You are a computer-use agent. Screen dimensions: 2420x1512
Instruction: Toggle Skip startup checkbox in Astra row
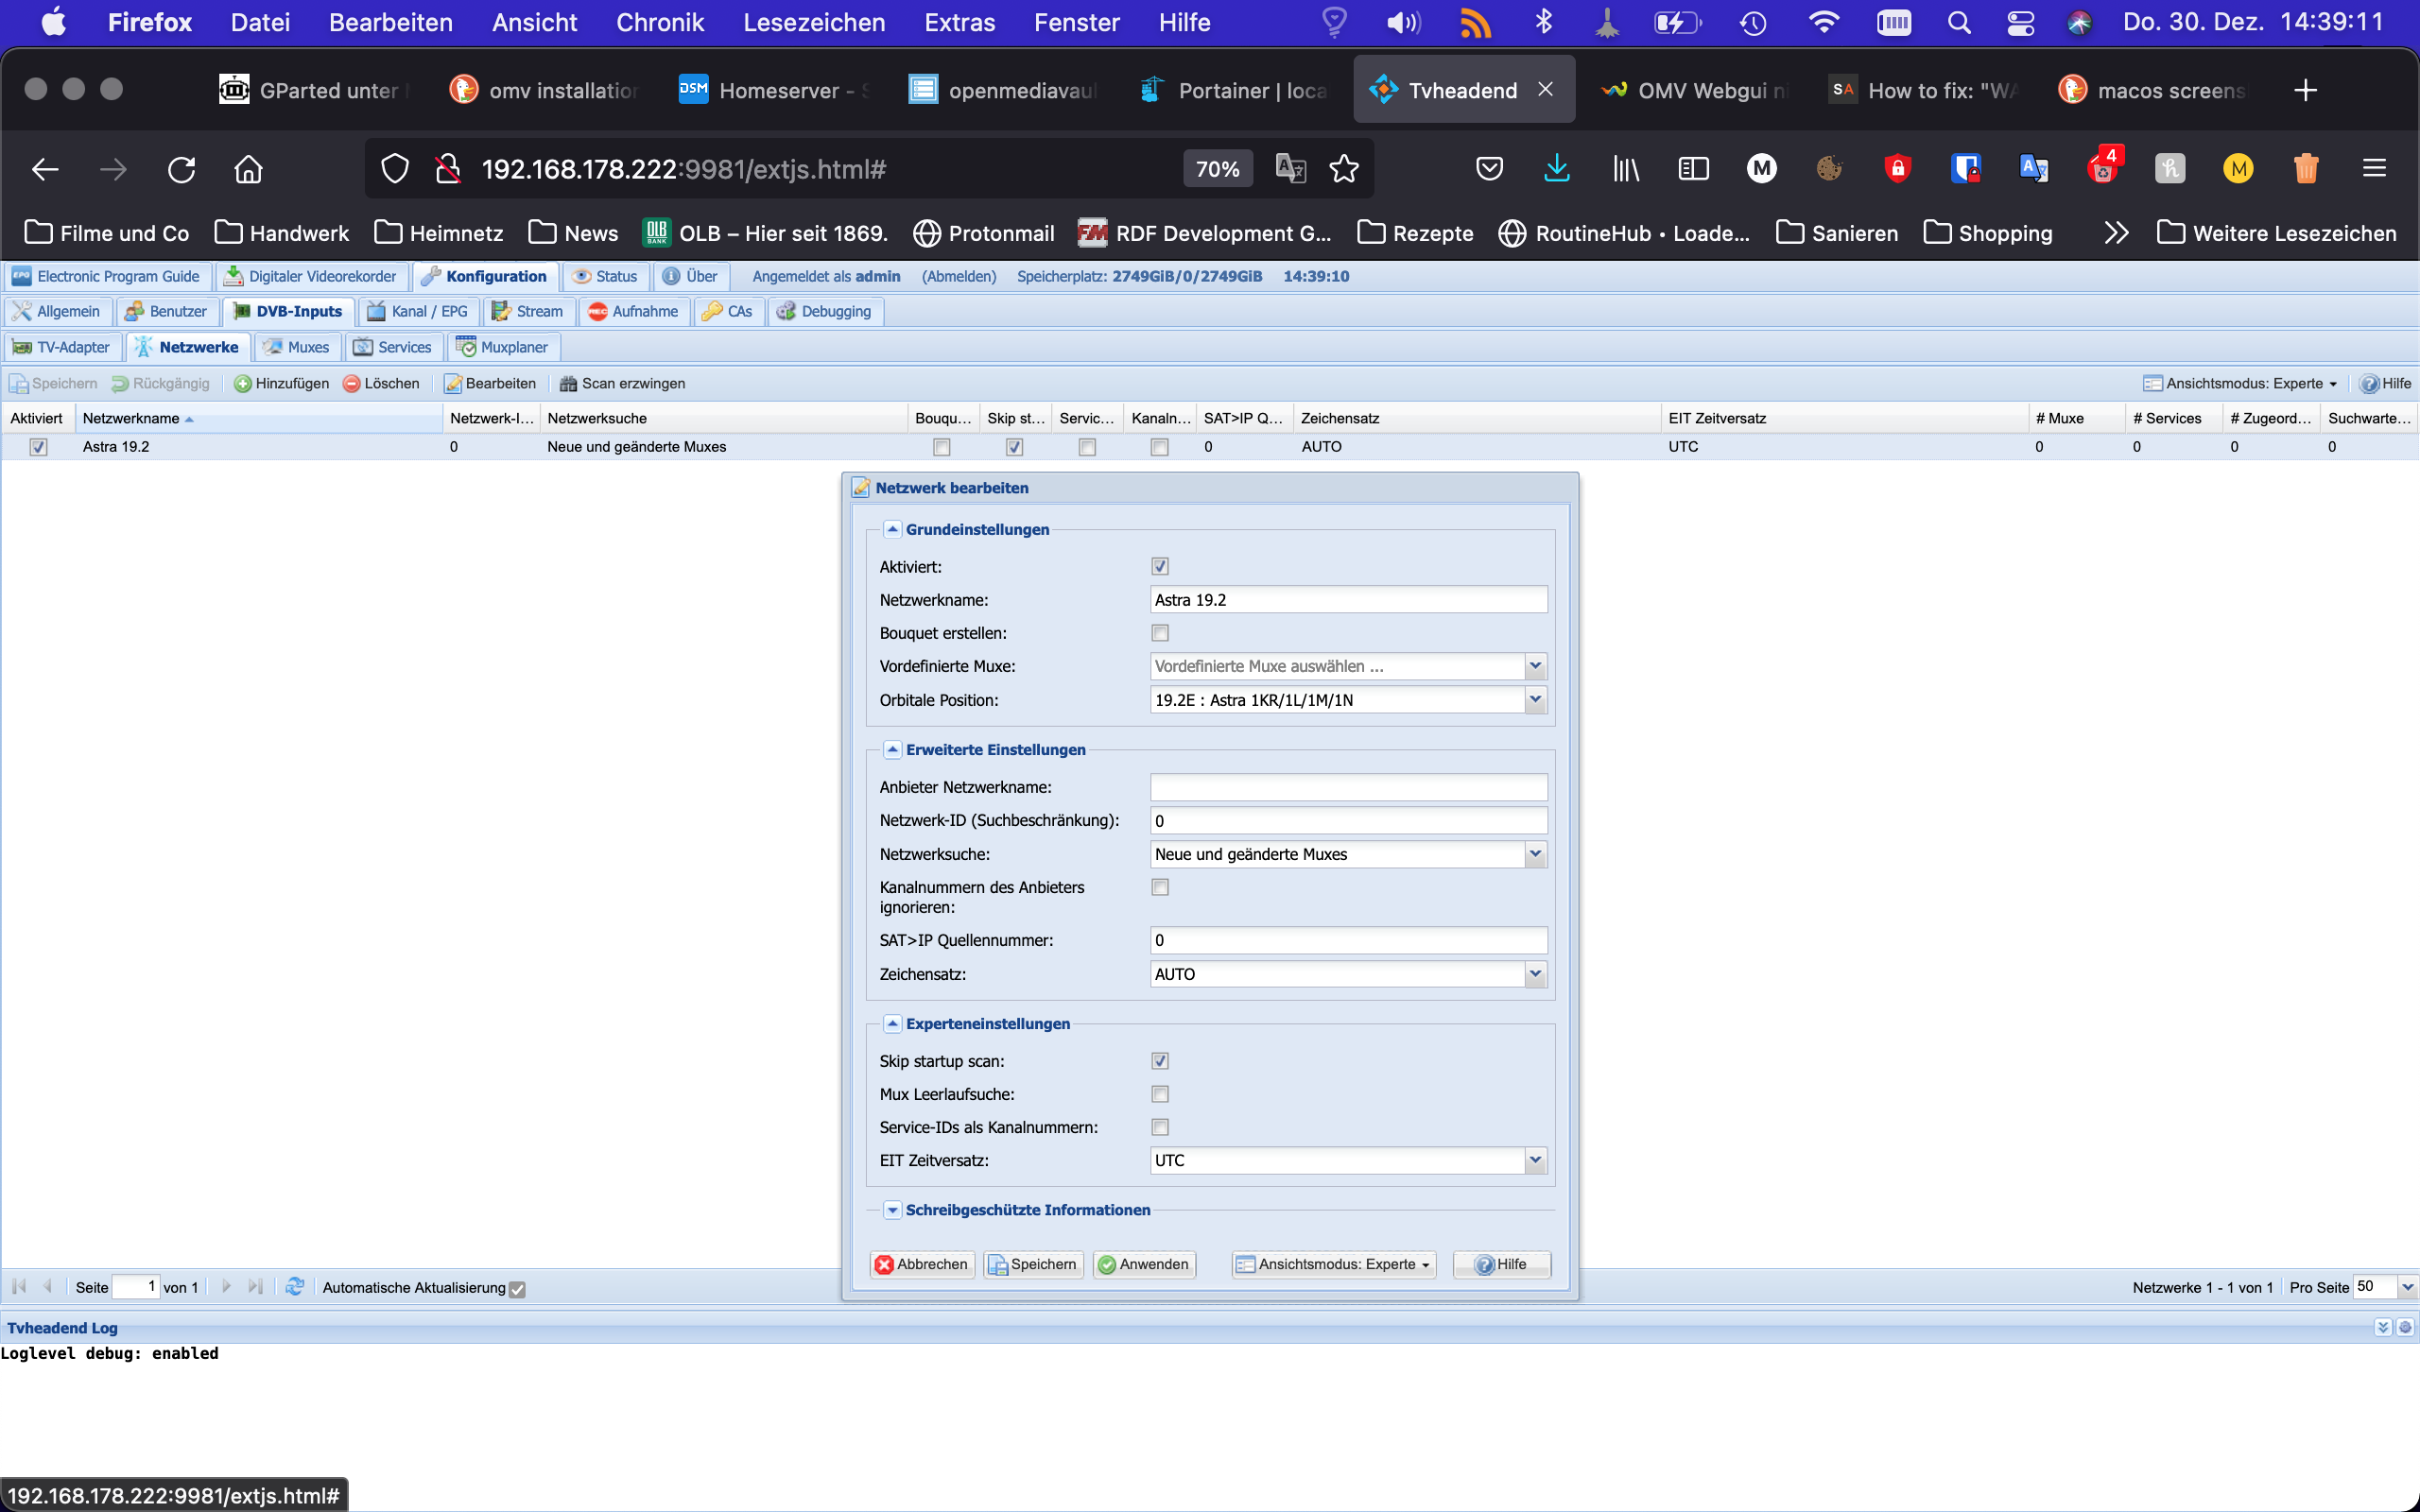[1014, 447]
